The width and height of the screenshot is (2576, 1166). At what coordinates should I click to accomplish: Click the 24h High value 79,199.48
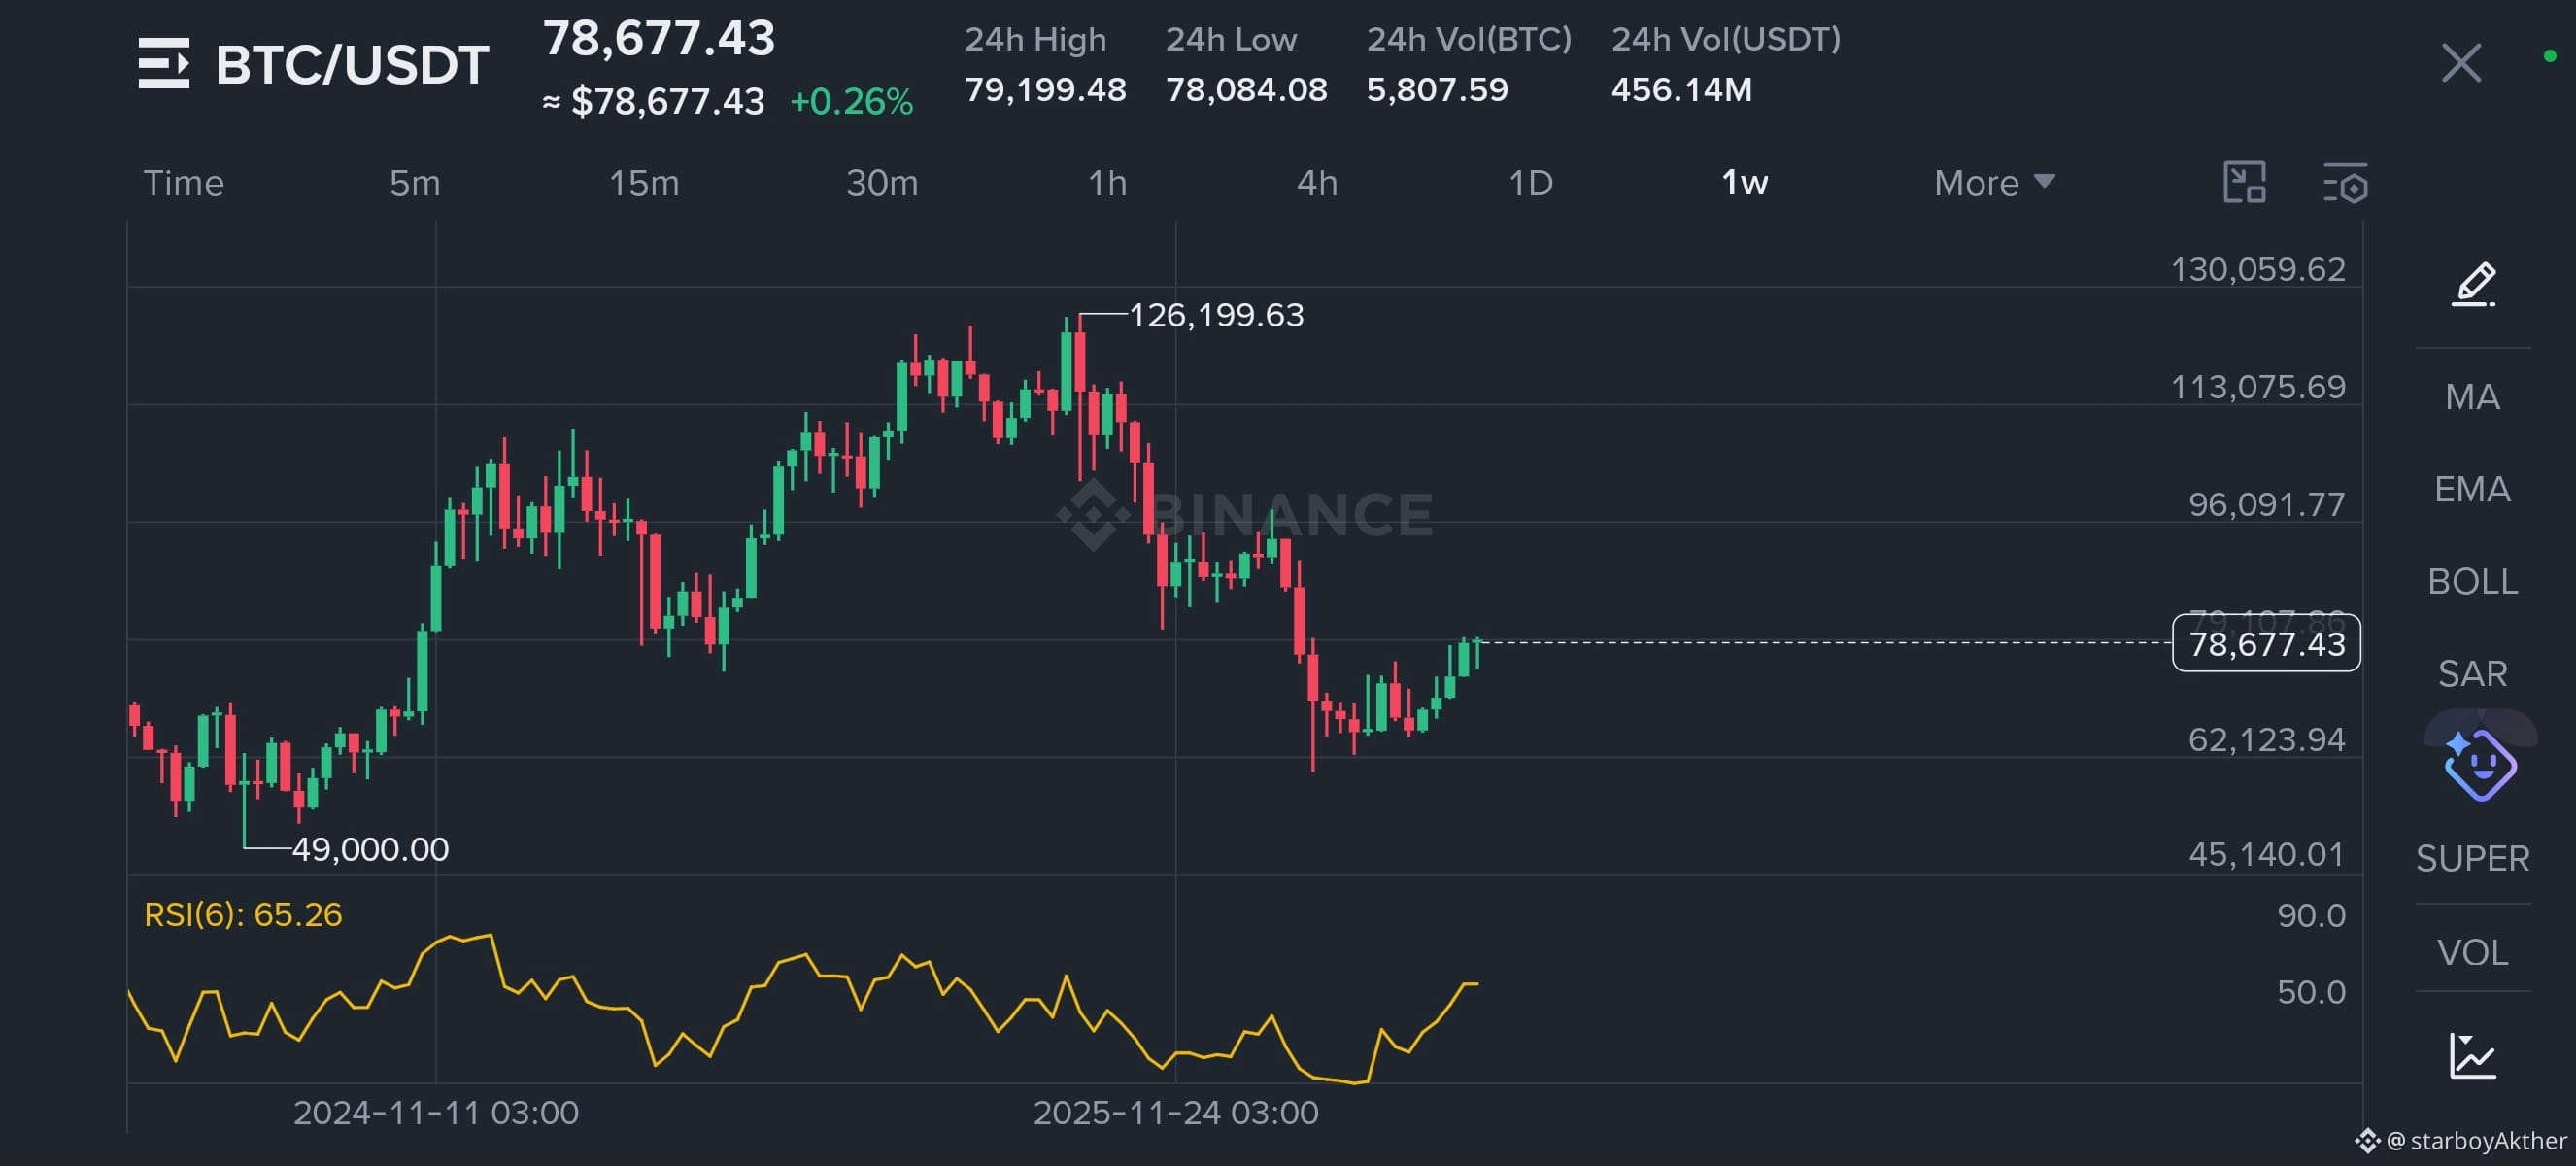[1045, 90]
